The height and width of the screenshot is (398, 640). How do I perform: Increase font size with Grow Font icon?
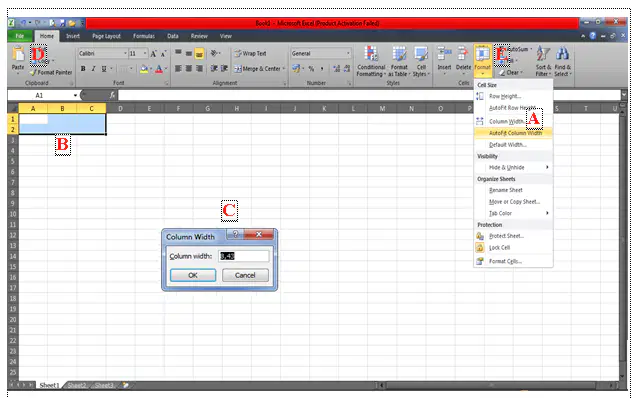click(153, 53)
